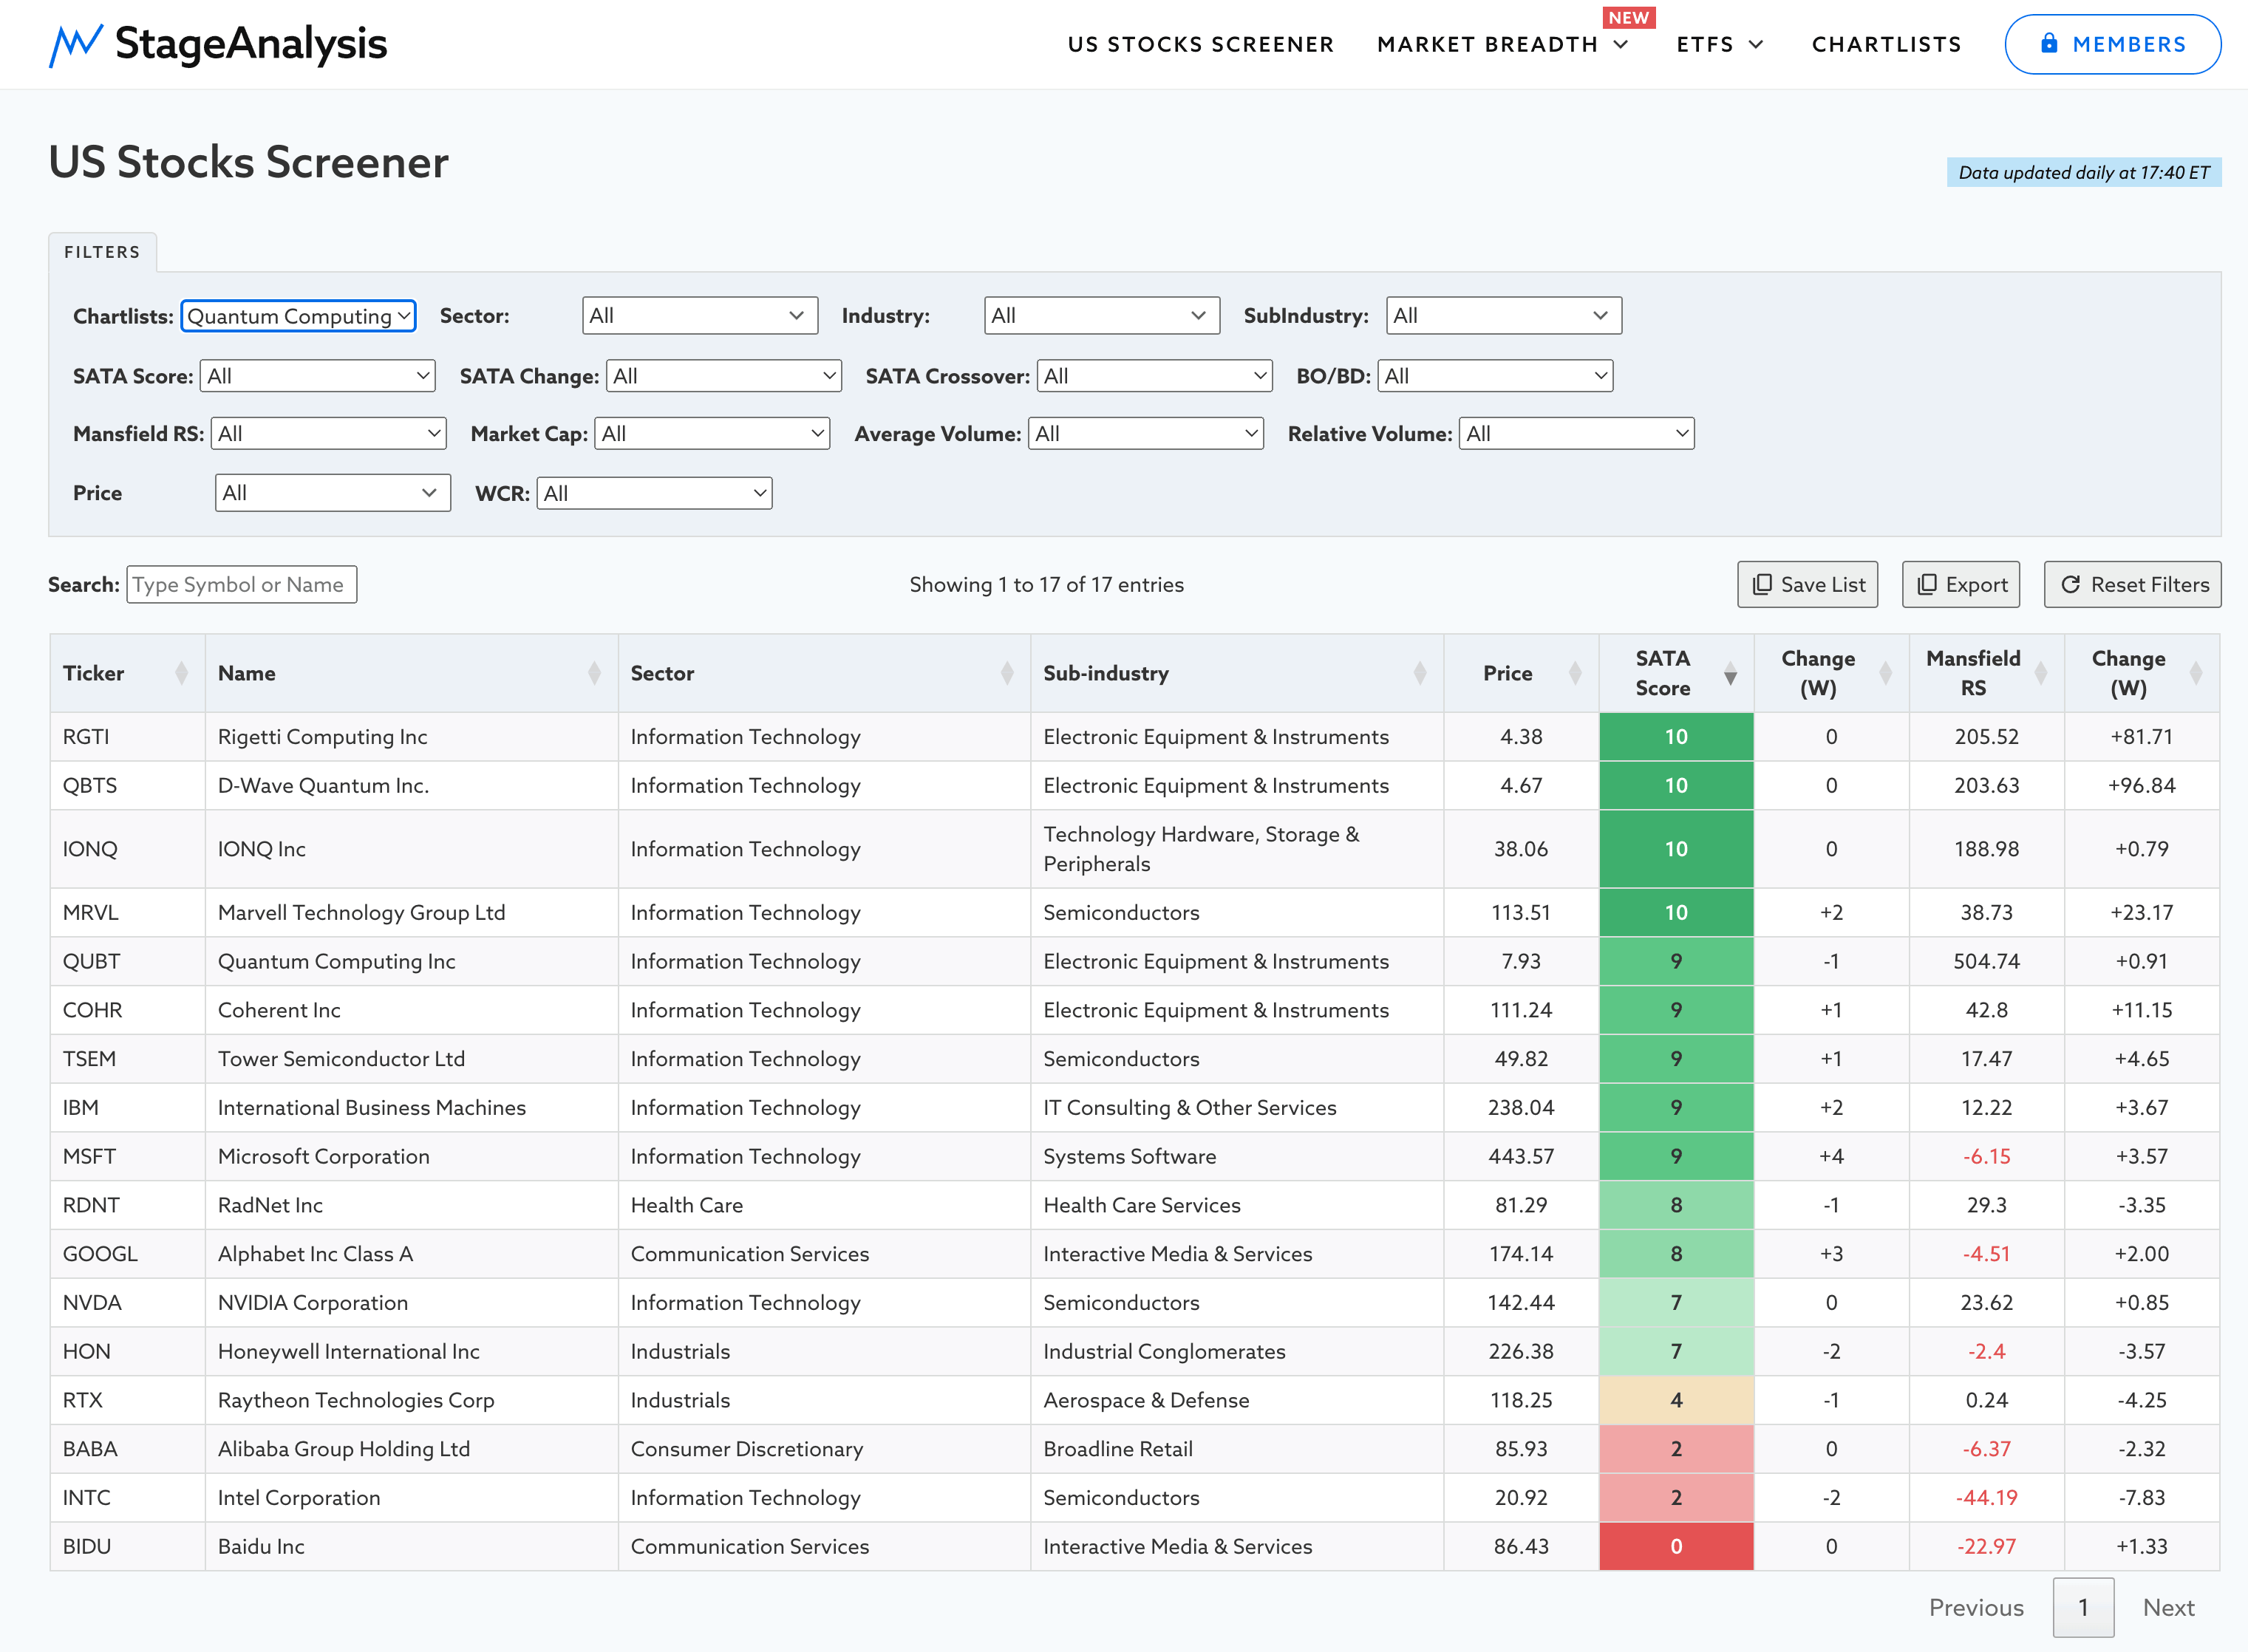
Task: Open the SATA Crossover filter dropdown
Action: 1155,376
